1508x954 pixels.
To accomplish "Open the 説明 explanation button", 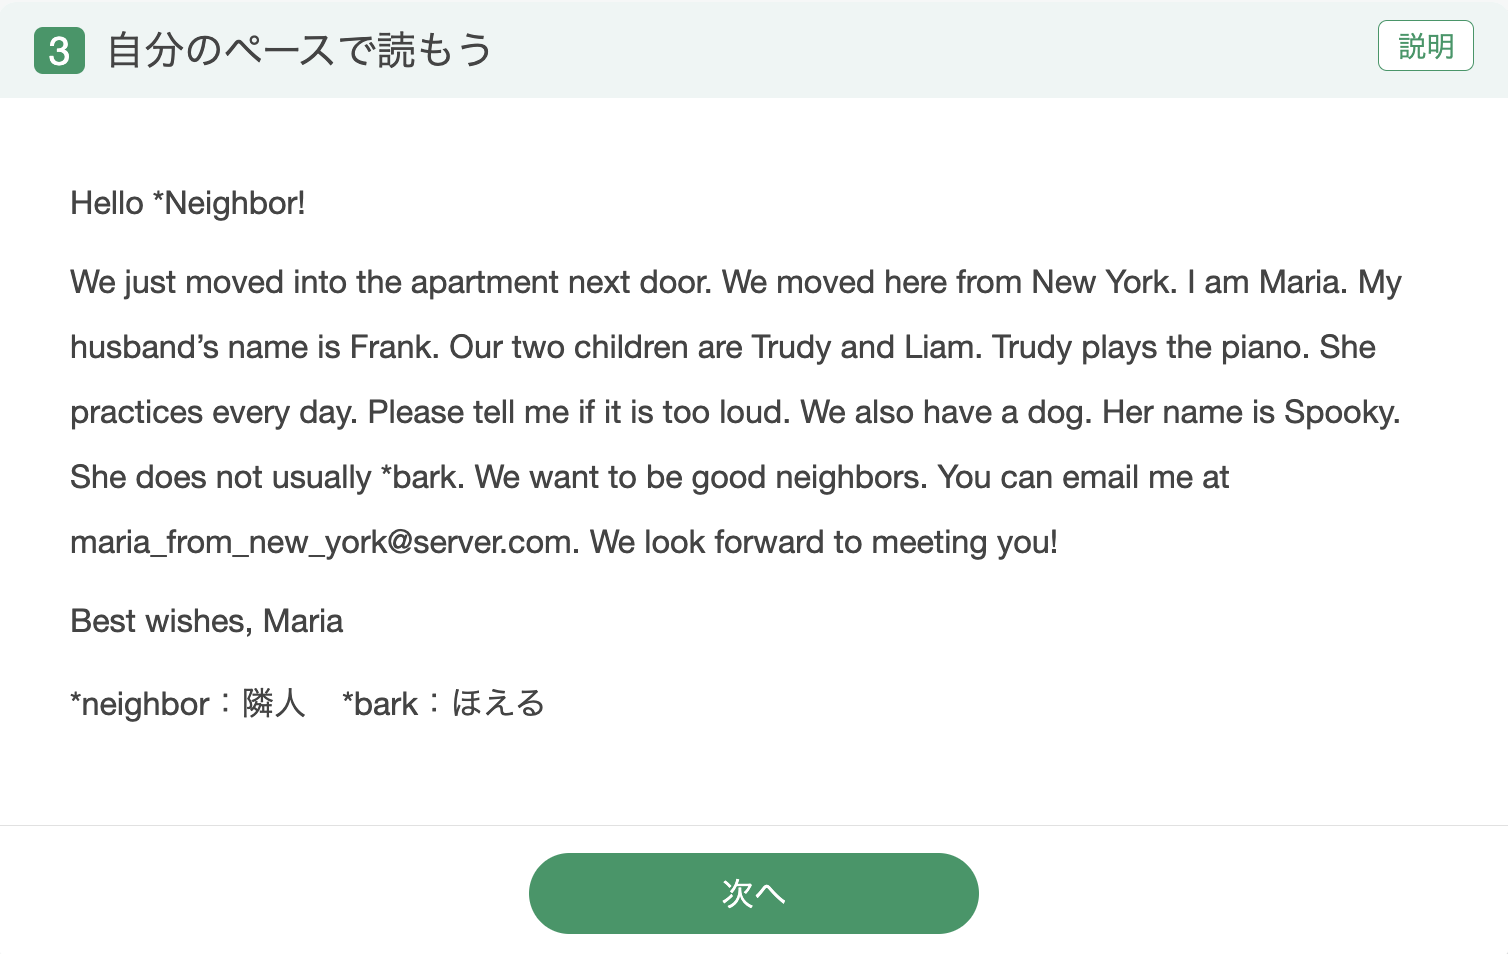I will tap(1425, 46).
